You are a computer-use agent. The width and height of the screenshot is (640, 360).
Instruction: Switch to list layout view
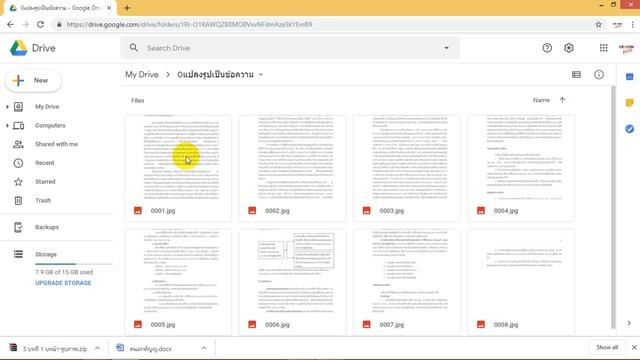(x=576, y=75)
